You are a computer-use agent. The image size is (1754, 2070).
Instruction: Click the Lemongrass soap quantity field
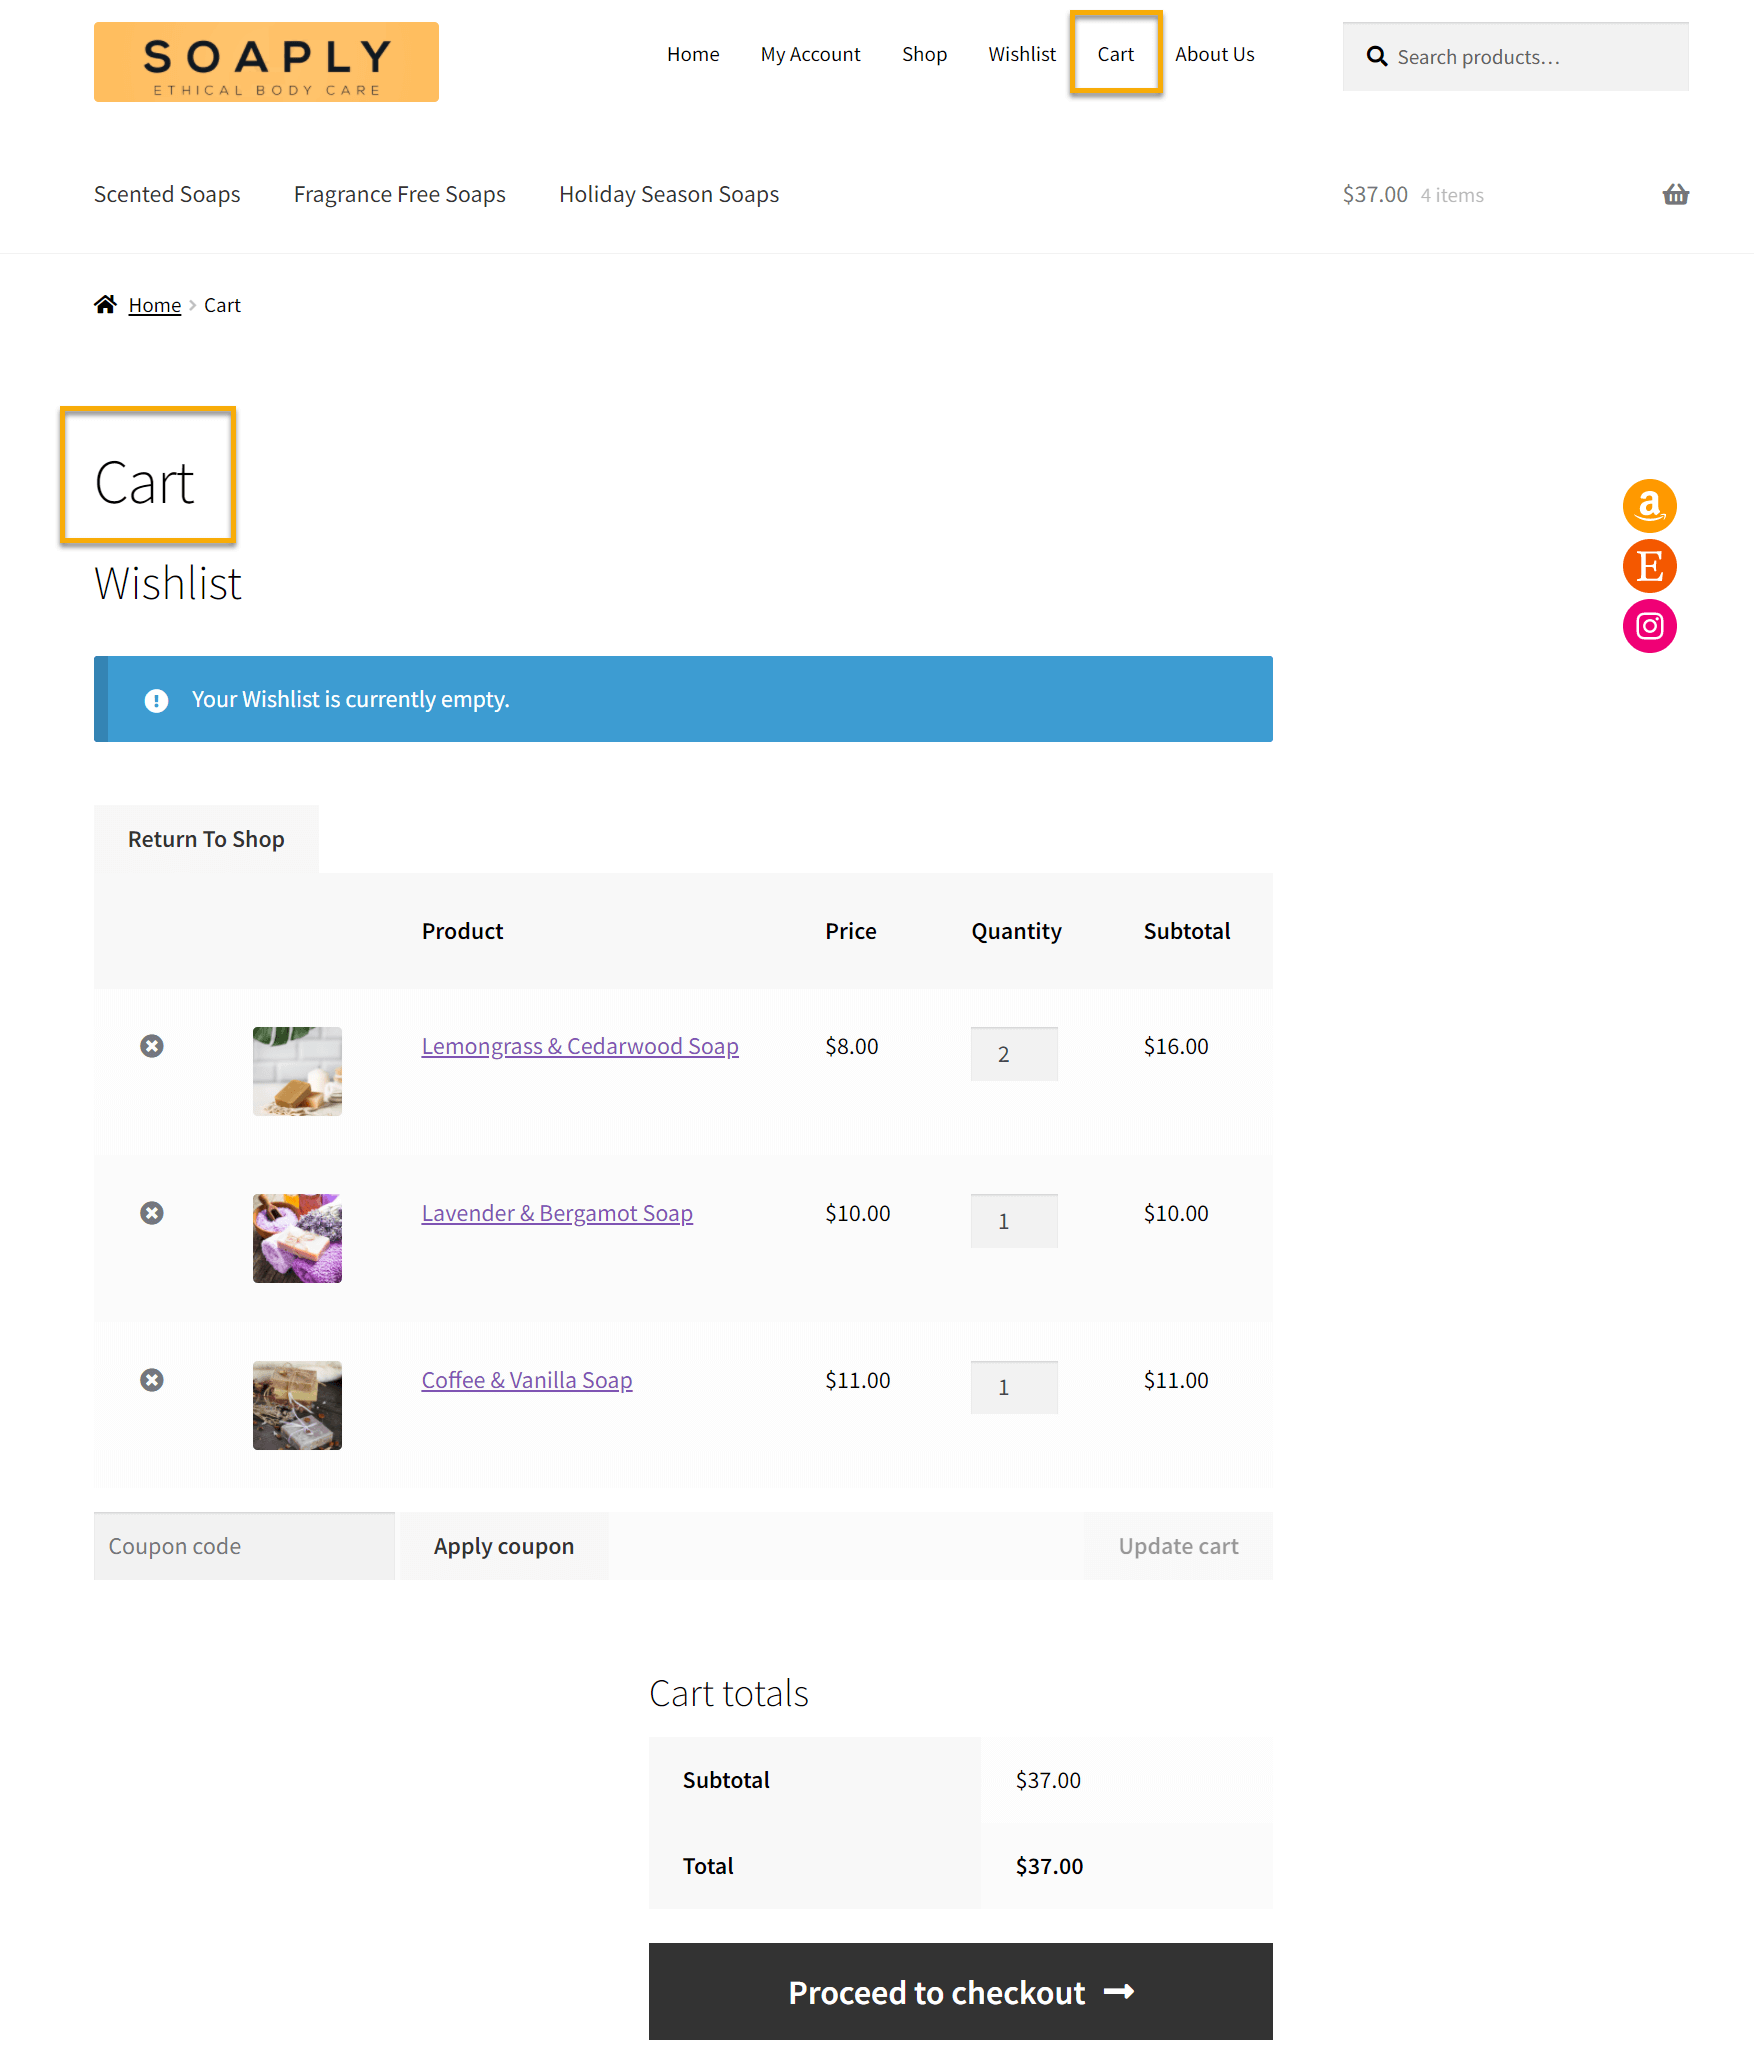tap(1014, 1054)
